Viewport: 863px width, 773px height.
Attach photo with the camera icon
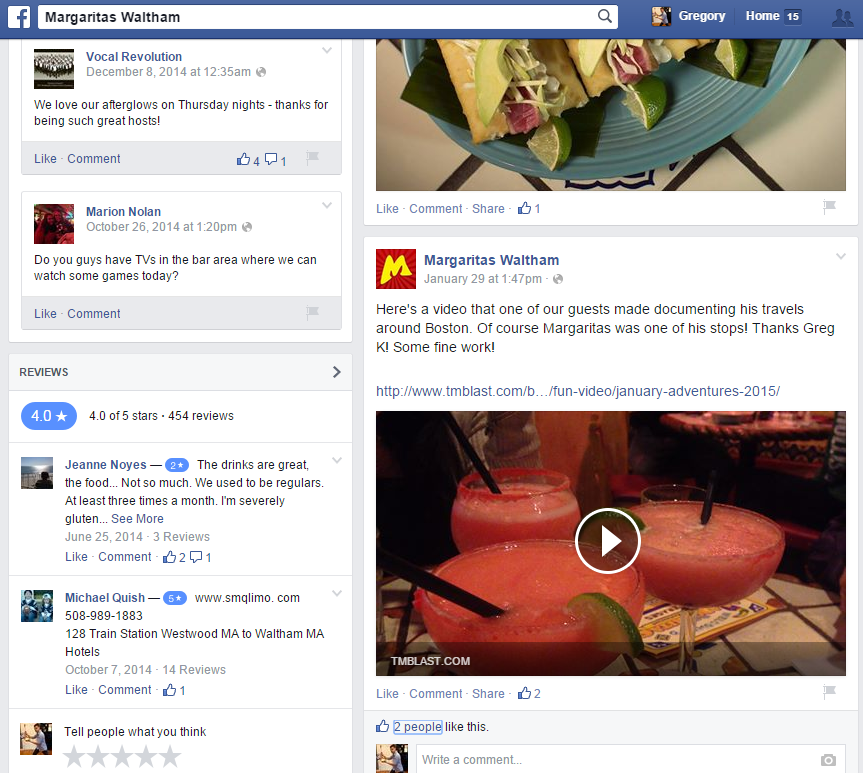click(828, 760)
